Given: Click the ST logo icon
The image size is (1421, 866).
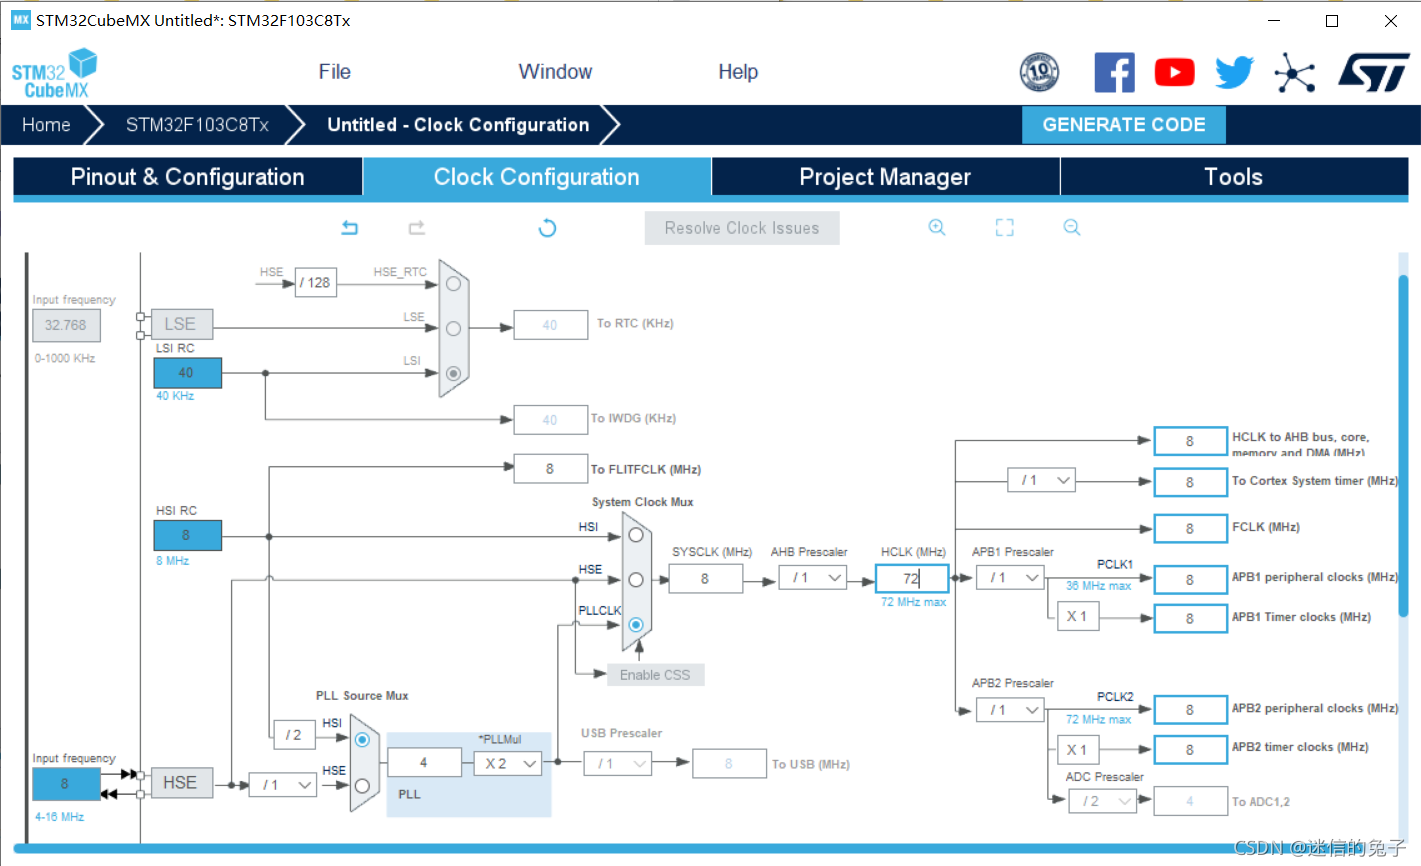Looking at the screenshot, I should [1374, 73].
